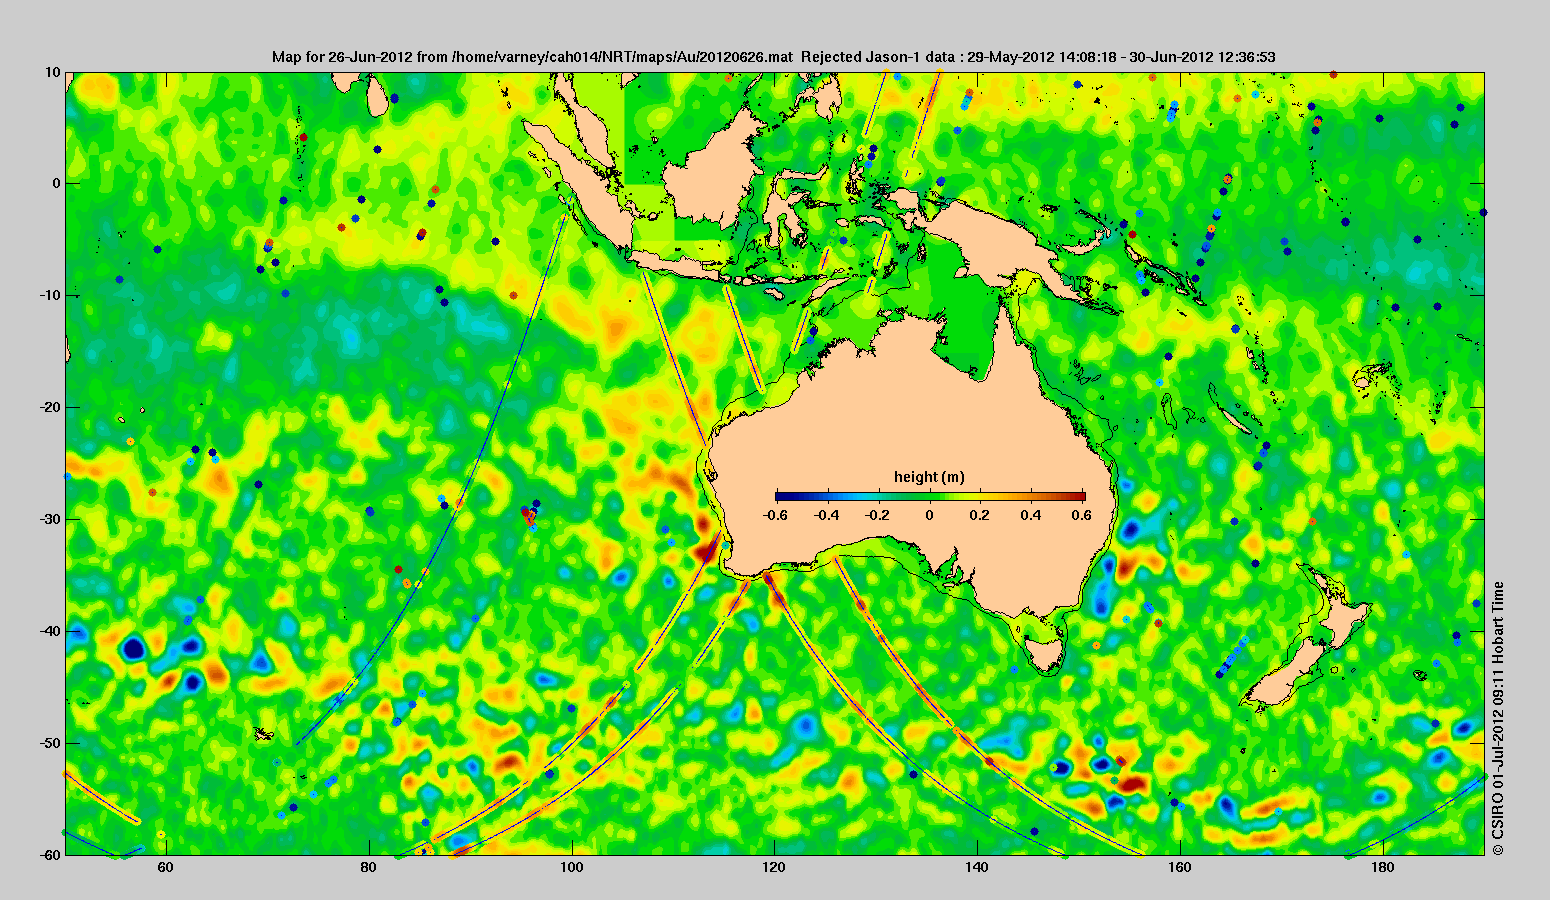The image size is (1550, 900).
Task: Click the Sri Lanka landmass near top
Action: 376,94
